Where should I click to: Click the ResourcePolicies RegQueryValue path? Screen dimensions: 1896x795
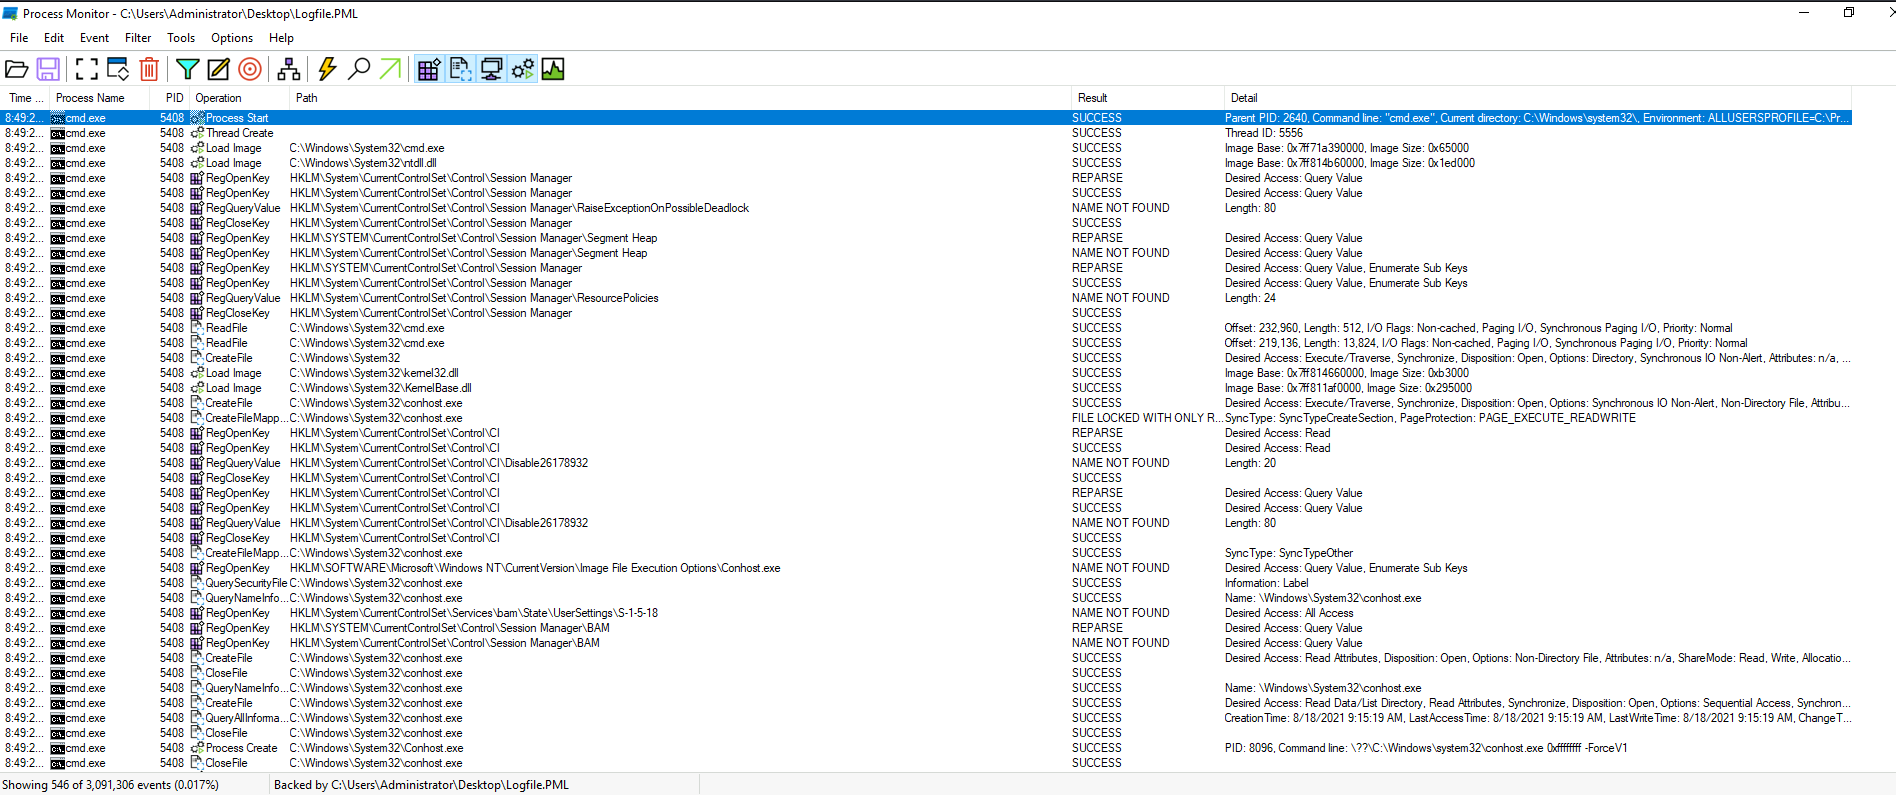point(474,298)
